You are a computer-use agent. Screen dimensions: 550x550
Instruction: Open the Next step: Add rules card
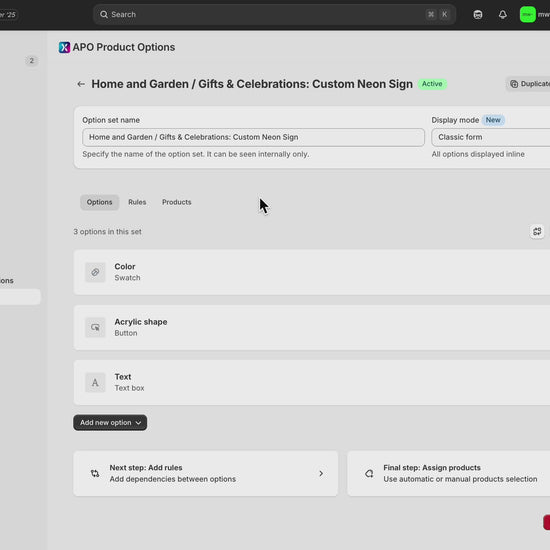coord(206,474)
